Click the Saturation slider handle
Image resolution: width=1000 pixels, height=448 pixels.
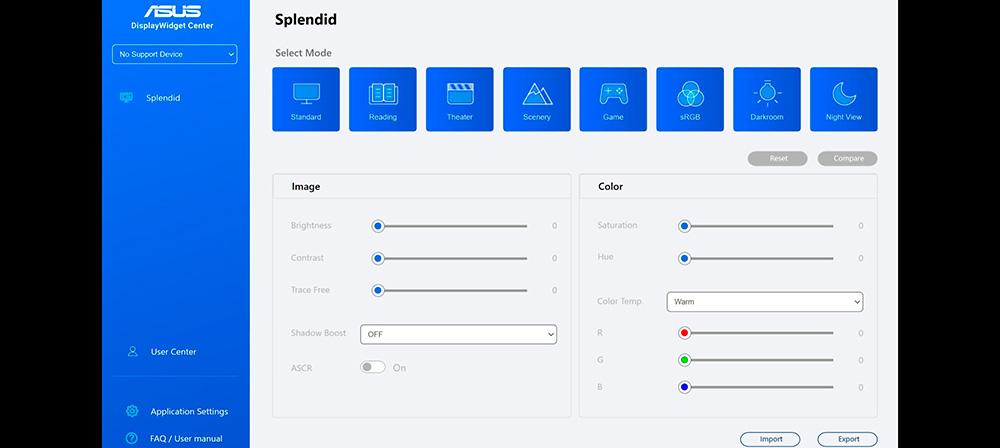pyautogui.click(x=684, y=226)
